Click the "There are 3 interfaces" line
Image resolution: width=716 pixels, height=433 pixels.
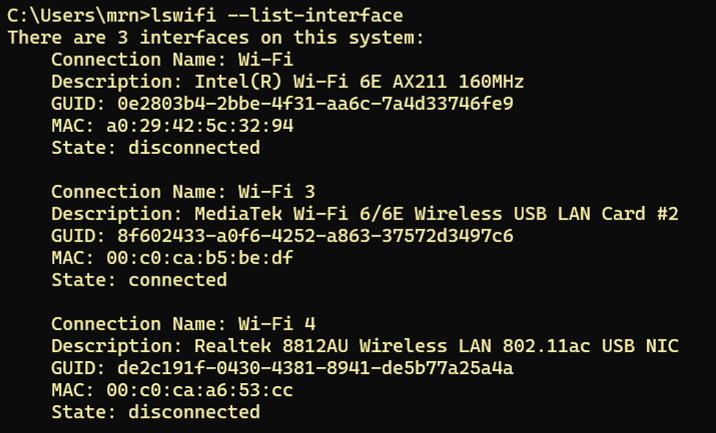[215, 38]
